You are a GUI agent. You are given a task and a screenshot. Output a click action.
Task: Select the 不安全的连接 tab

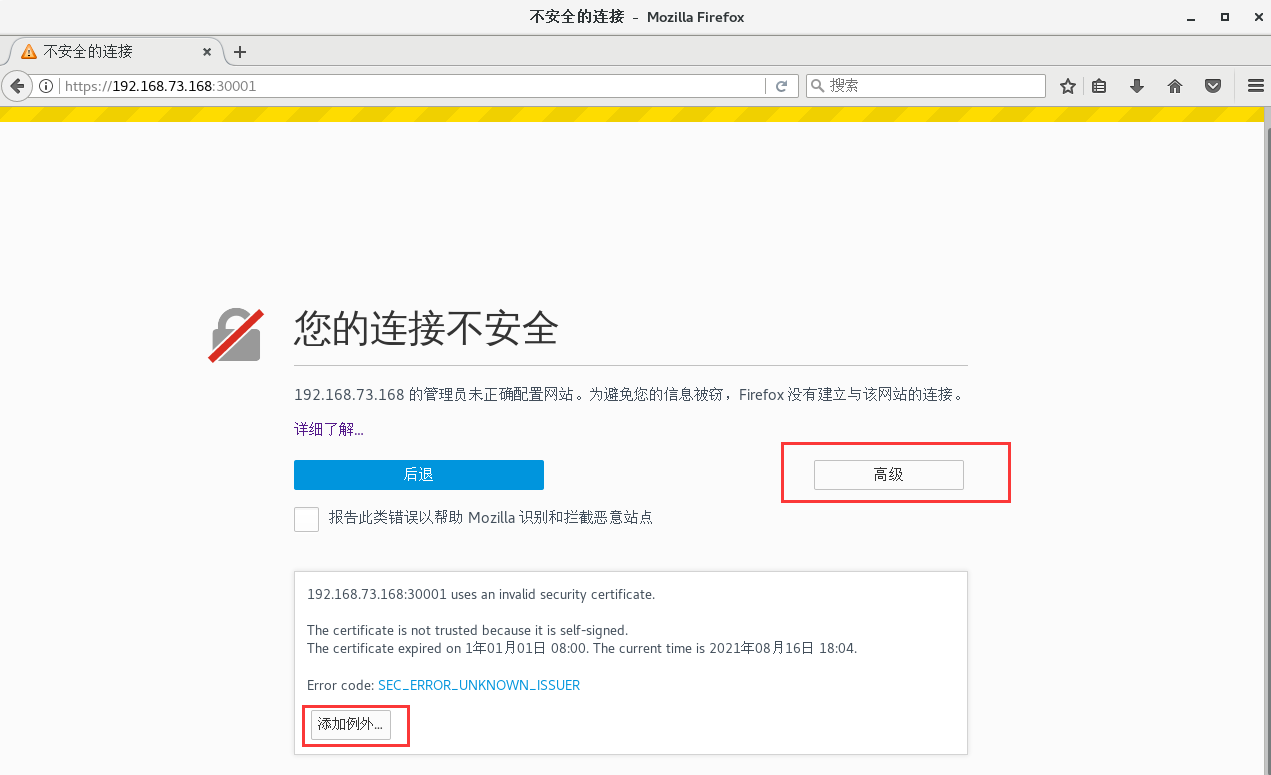(x=114, y=52)
